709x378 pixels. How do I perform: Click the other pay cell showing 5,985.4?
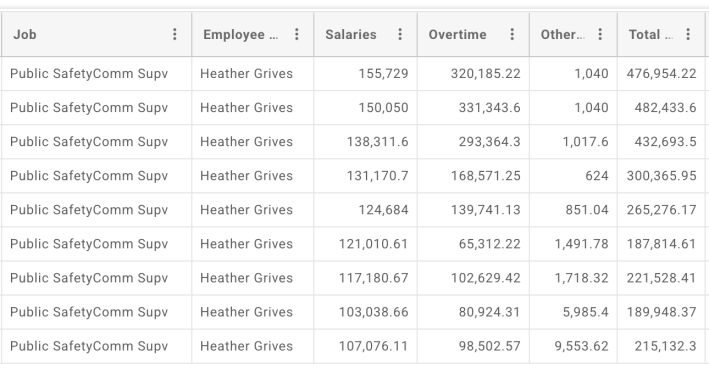pos(573,312)
